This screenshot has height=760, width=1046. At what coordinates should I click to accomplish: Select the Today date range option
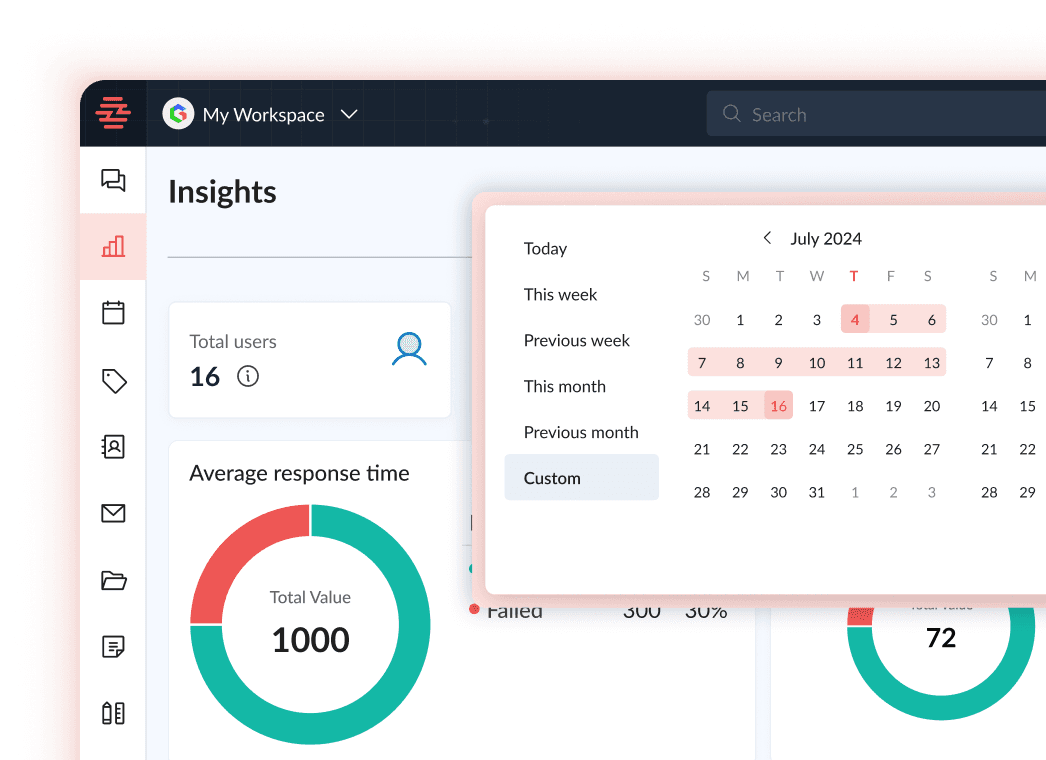pyautogui.click(x=545, y=249)
